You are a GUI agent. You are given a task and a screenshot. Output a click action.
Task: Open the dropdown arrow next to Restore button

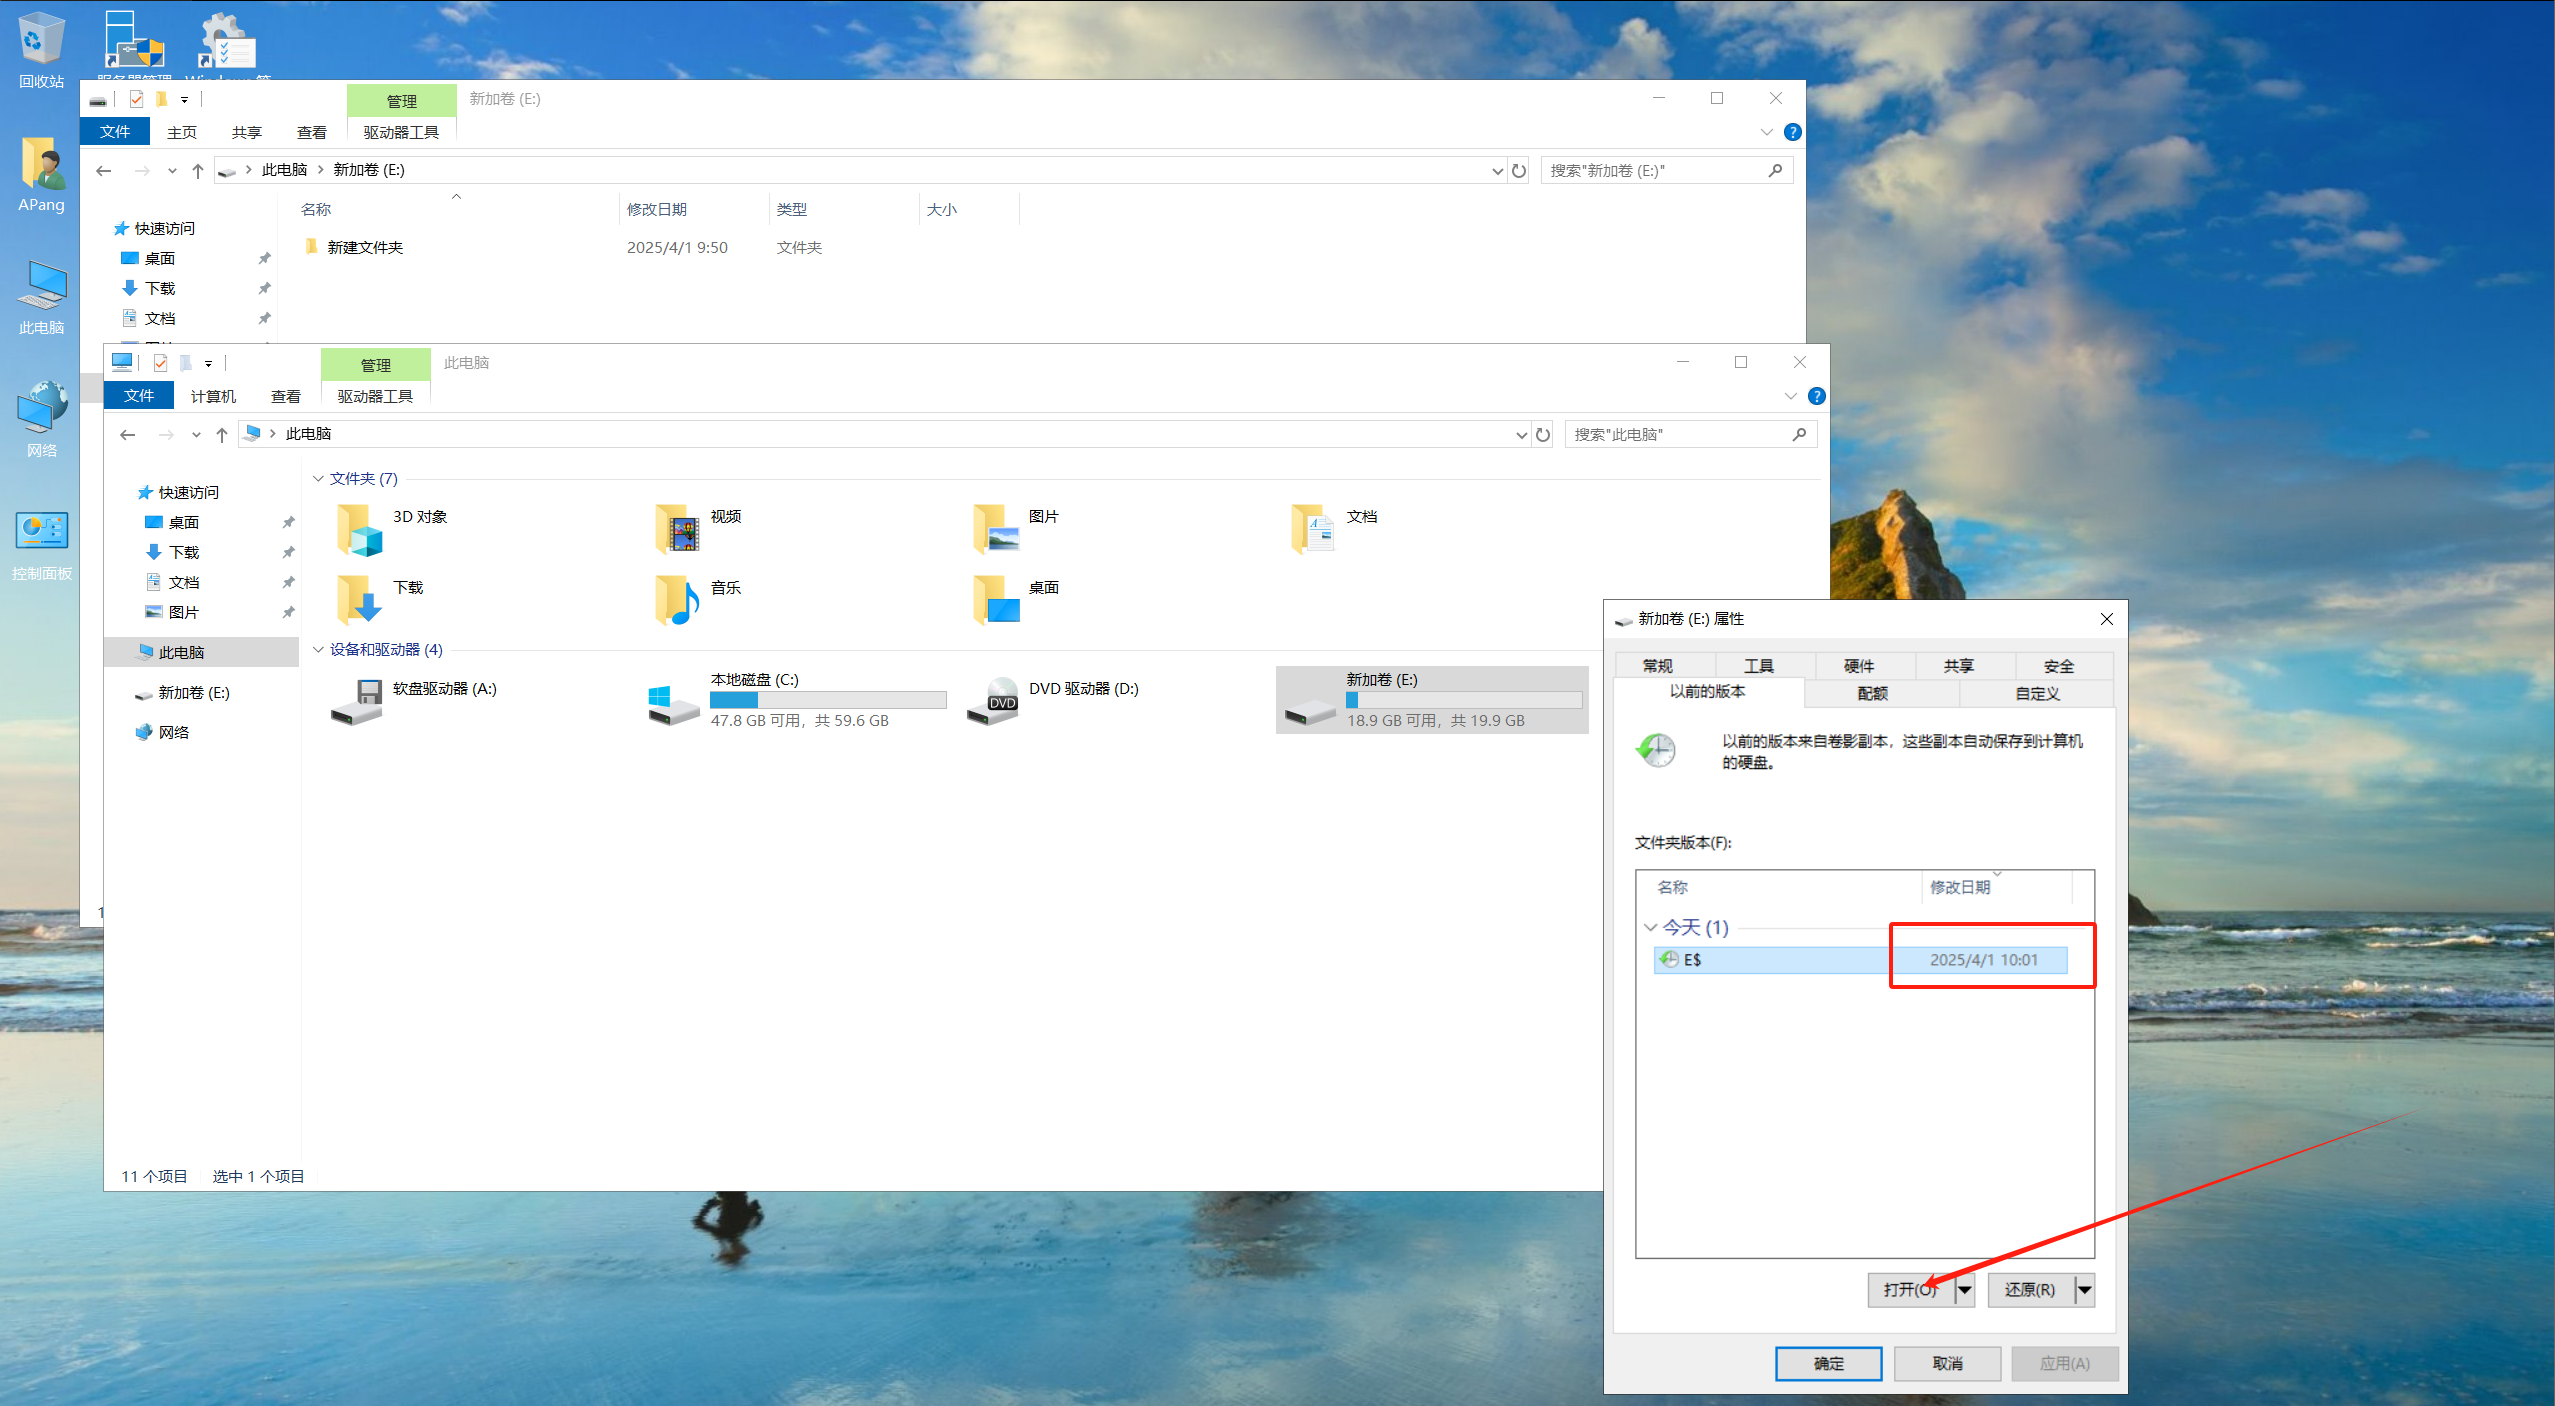click(x=2085, y=1290)
